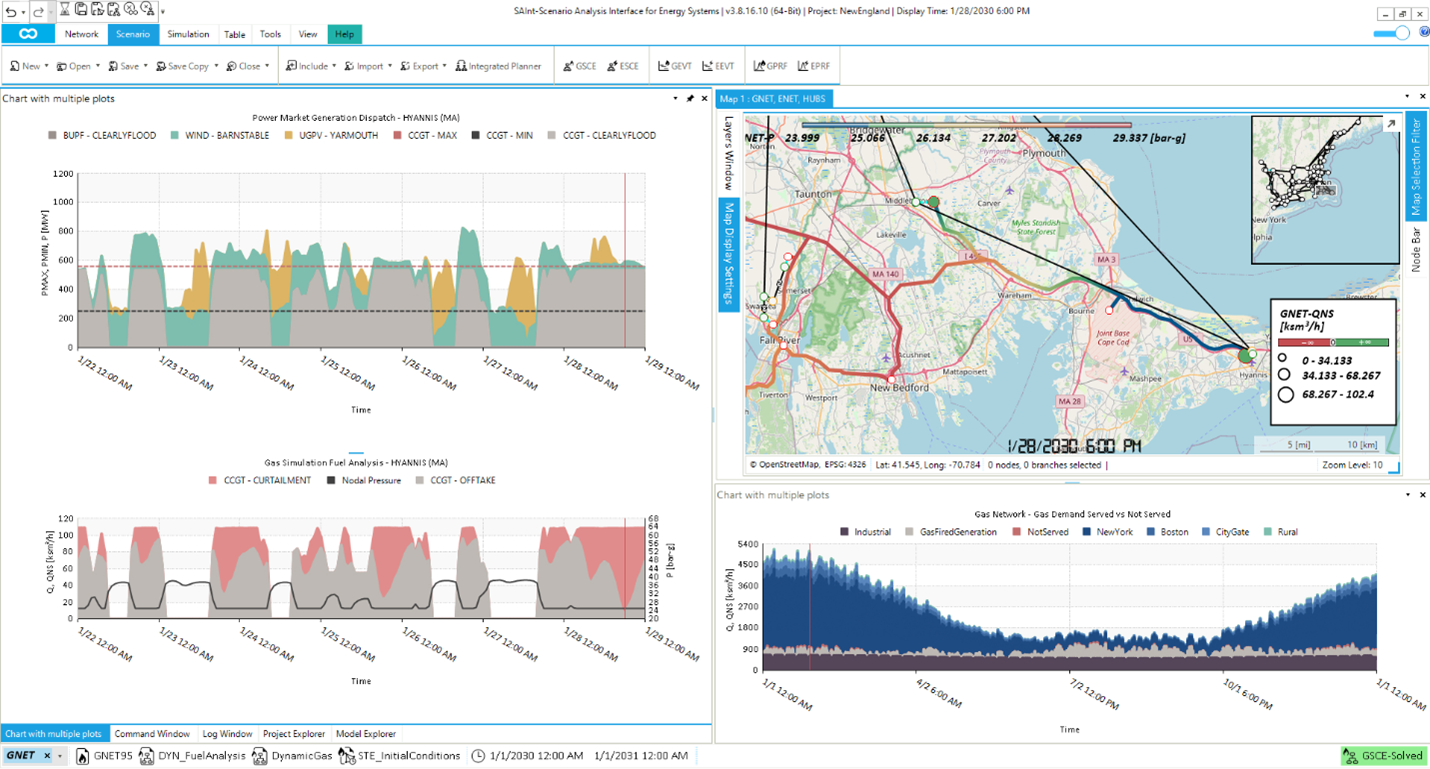Click the overview inset map
This screenshot has width=1430, height=769.
click(x=1322, y=190)
